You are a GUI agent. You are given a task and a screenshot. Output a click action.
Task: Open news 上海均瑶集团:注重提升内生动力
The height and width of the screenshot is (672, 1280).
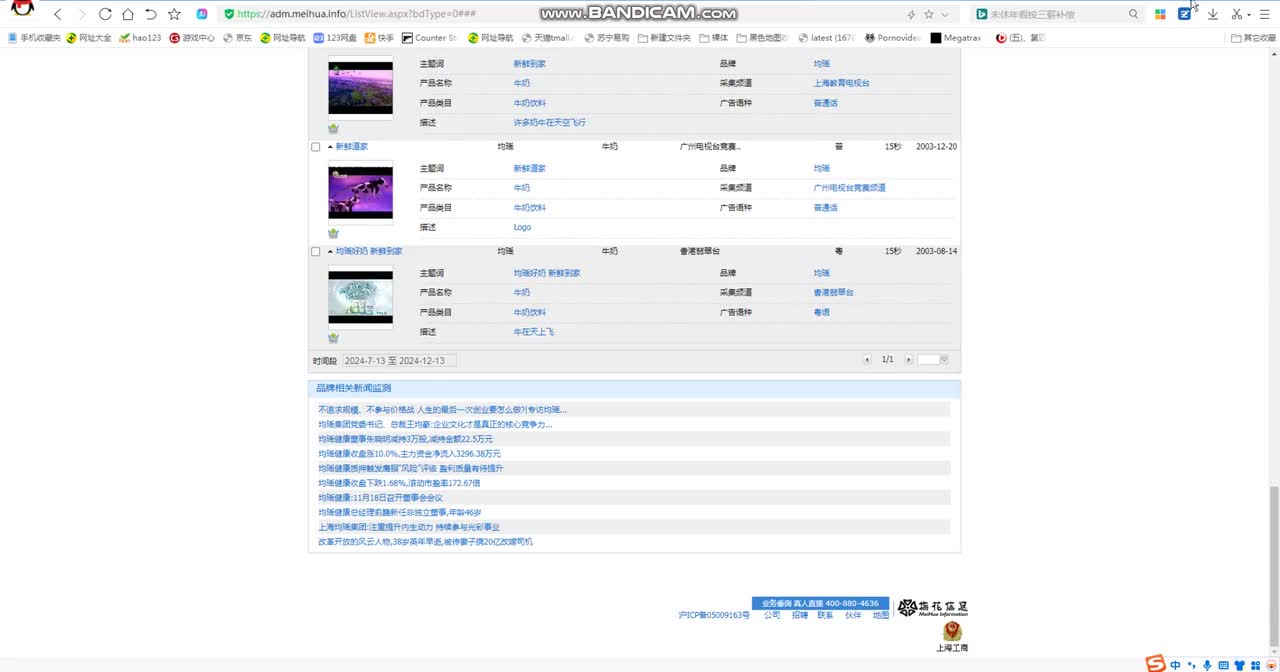(x=408, y=527)
